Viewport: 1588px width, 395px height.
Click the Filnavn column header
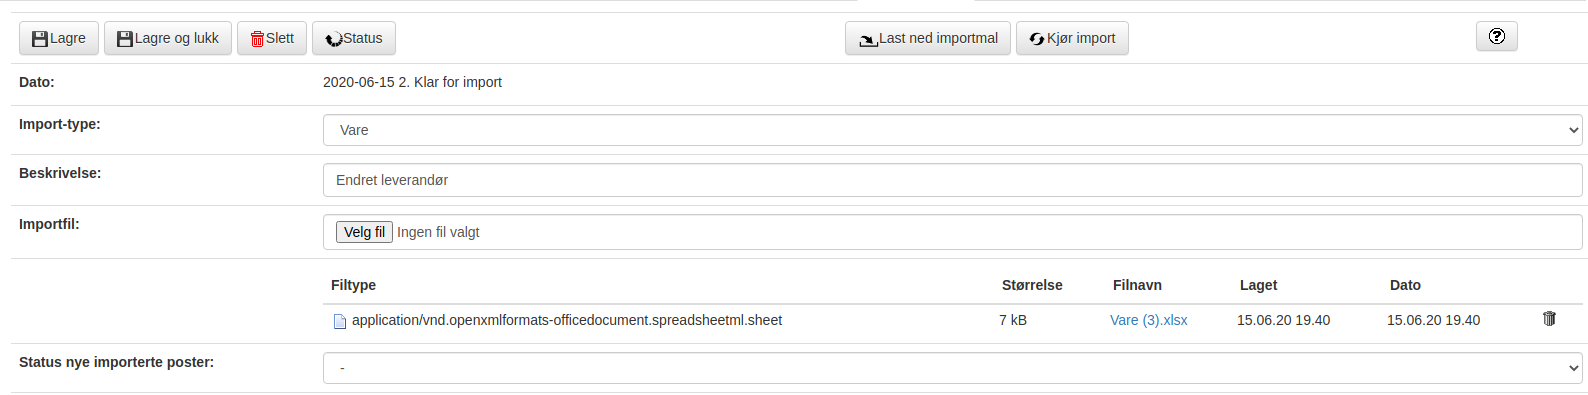coord(1137,285)
